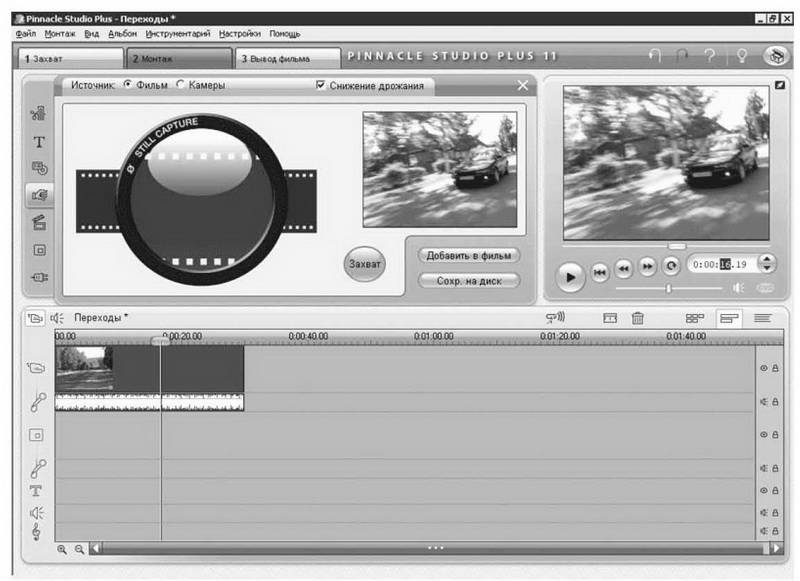Click the trash delete clip icon

click(x=638, y=318)
